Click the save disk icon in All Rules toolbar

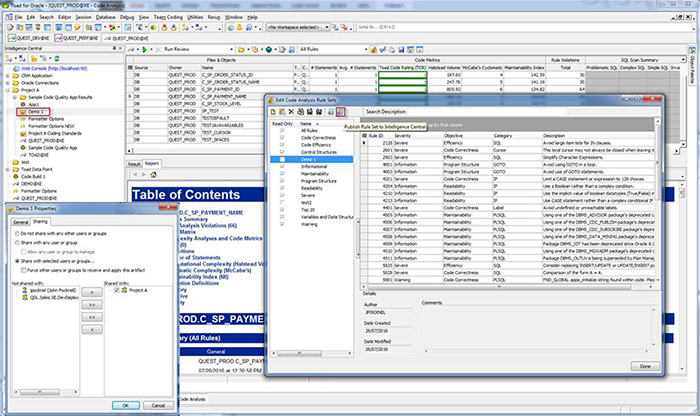point(401,50)
